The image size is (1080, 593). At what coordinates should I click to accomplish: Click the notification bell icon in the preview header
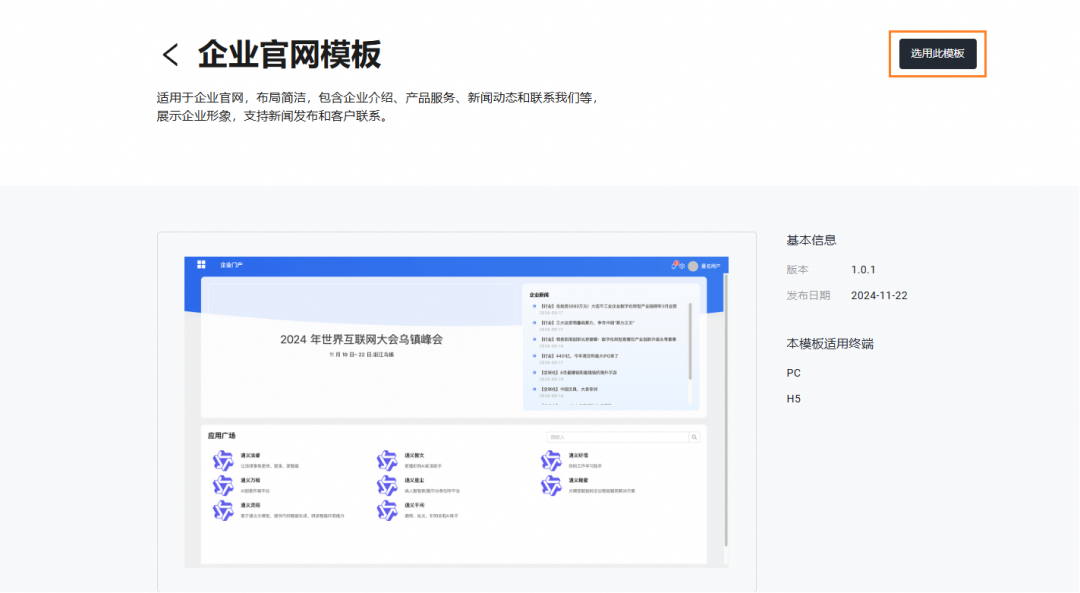(675, 265)
